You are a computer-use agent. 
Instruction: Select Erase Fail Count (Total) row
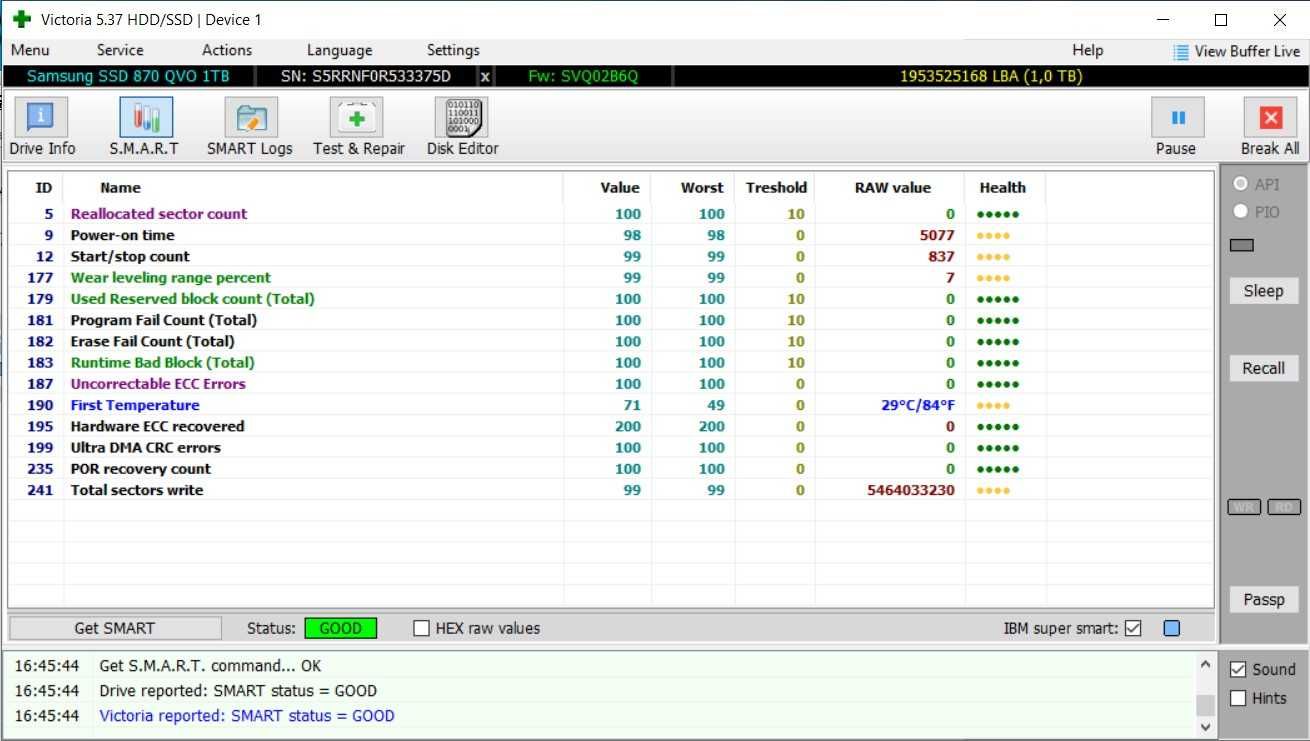pyautogui.click(x=610, y=342)
